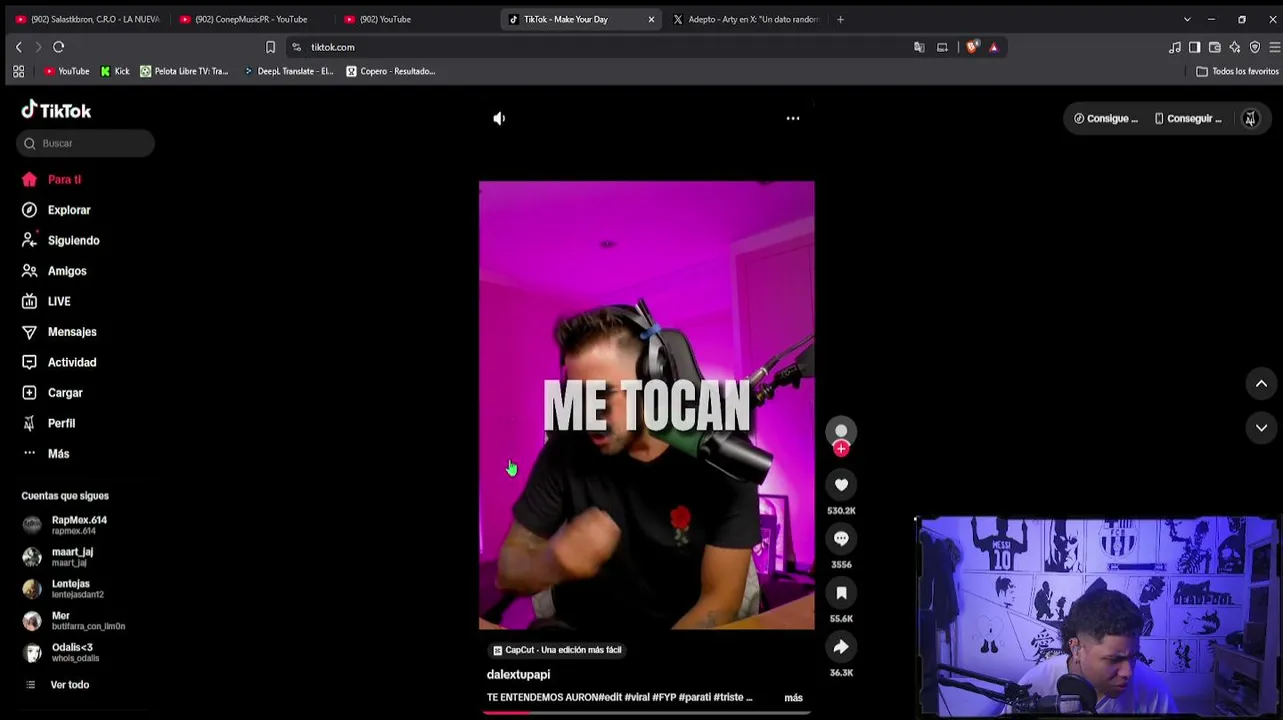Click the Conseguir app button
The image size is (1283, 720).
tap(1188, 118)
